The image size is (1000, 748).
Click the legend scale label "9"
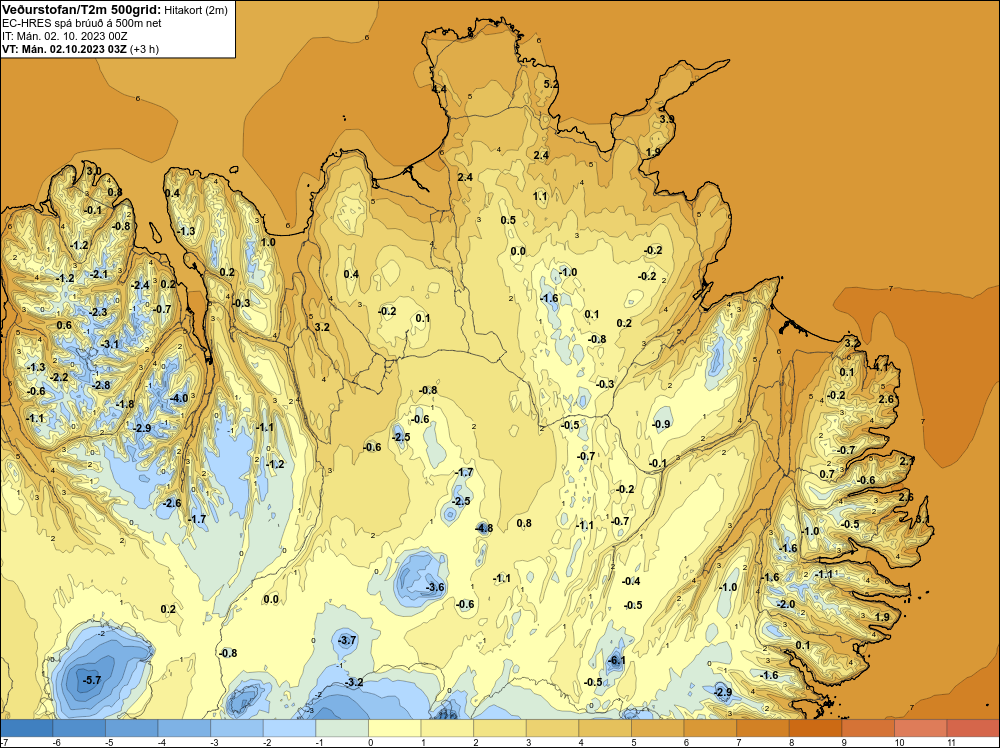(x=843, y=742)
